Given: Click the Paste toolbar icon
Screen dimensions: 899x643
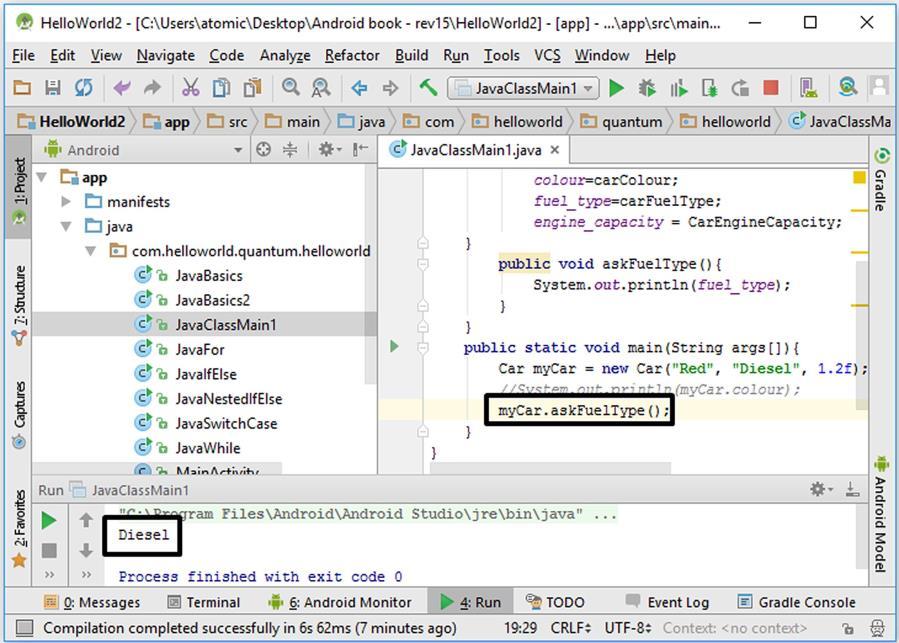Looking at the screenshot, I should [x=252, y=88].
